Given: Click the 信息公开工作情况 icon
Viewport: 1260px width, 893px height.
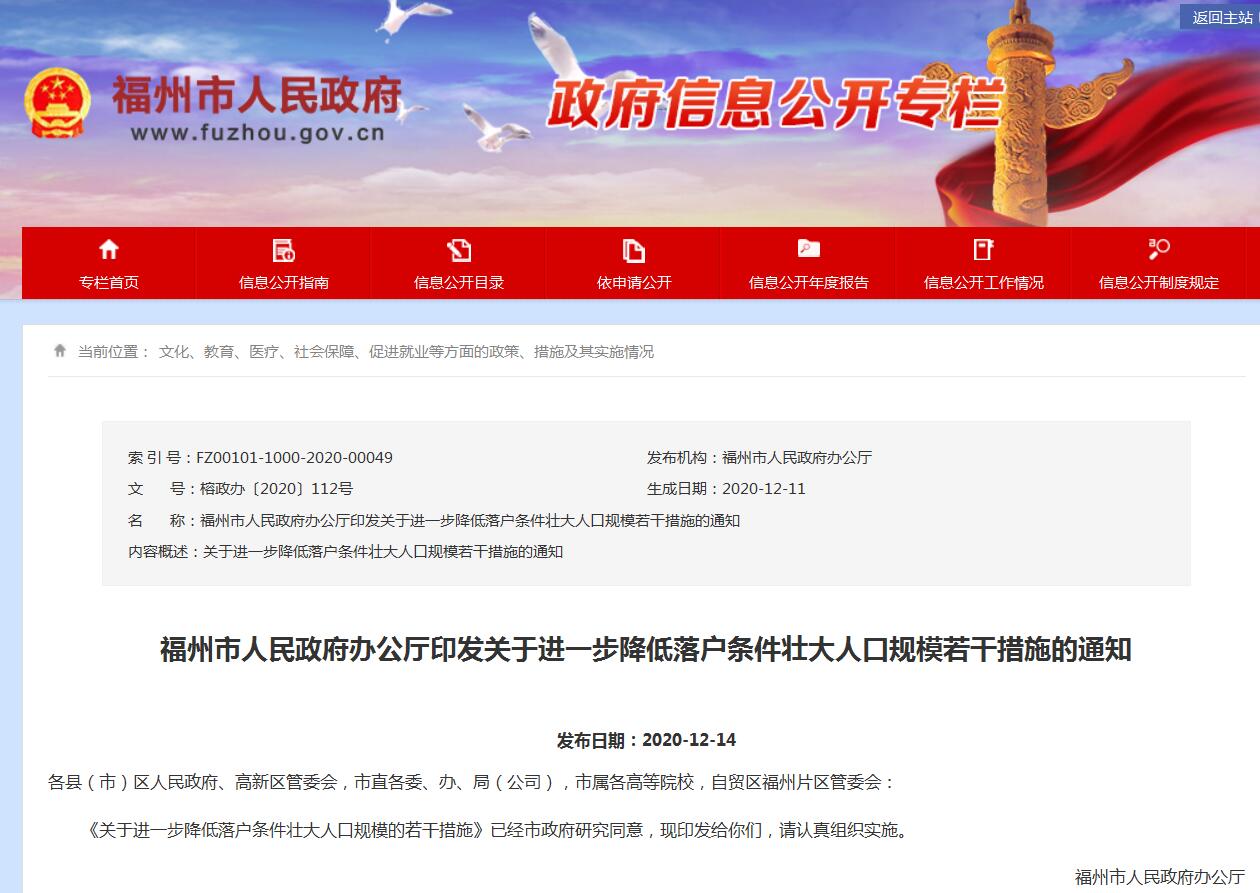Looking at the screenshot, I should pos(983,250).
